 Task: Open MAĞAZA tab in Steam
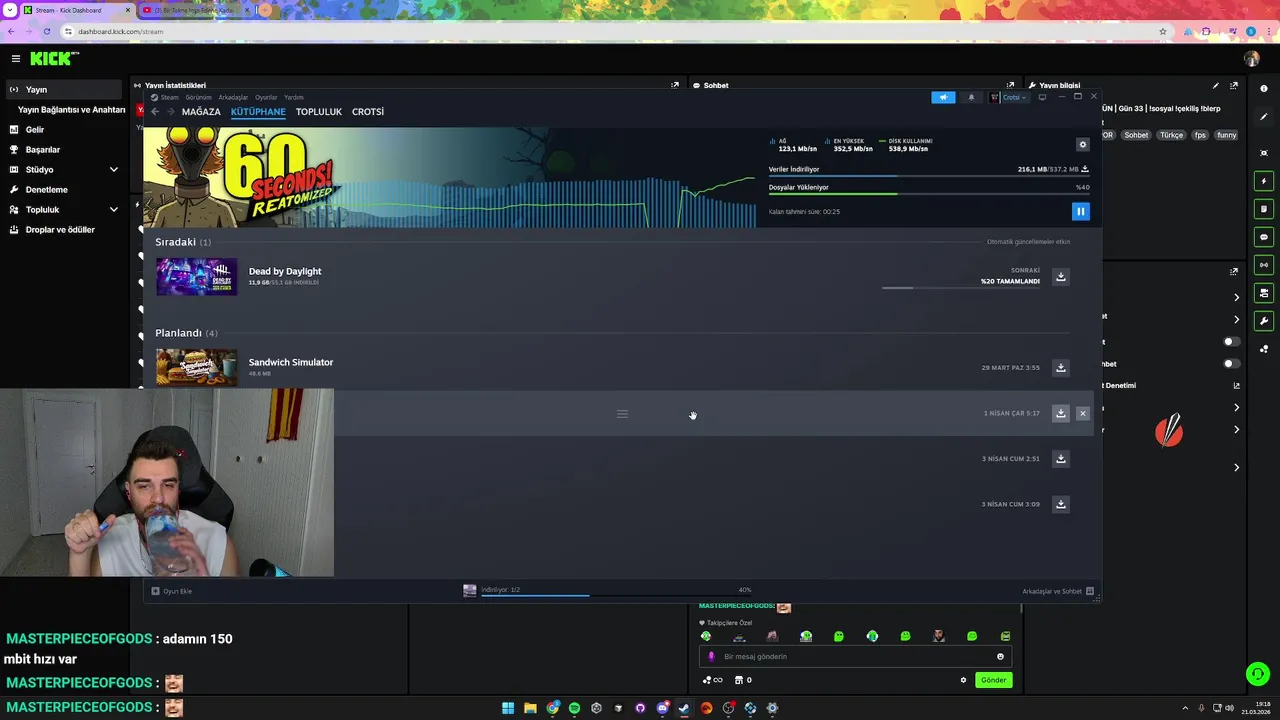click(201, 112)
